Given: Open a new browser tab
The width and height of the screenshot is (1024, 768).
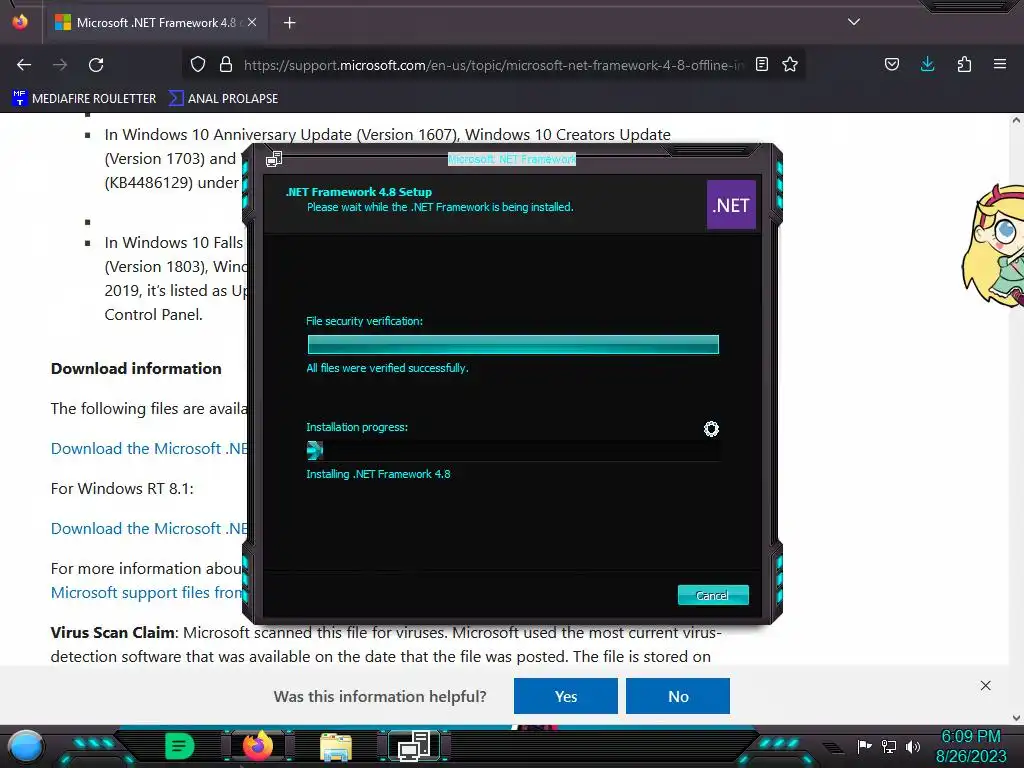Looking at the screenshot, I should pyautogui.click(x=289, y=23).
